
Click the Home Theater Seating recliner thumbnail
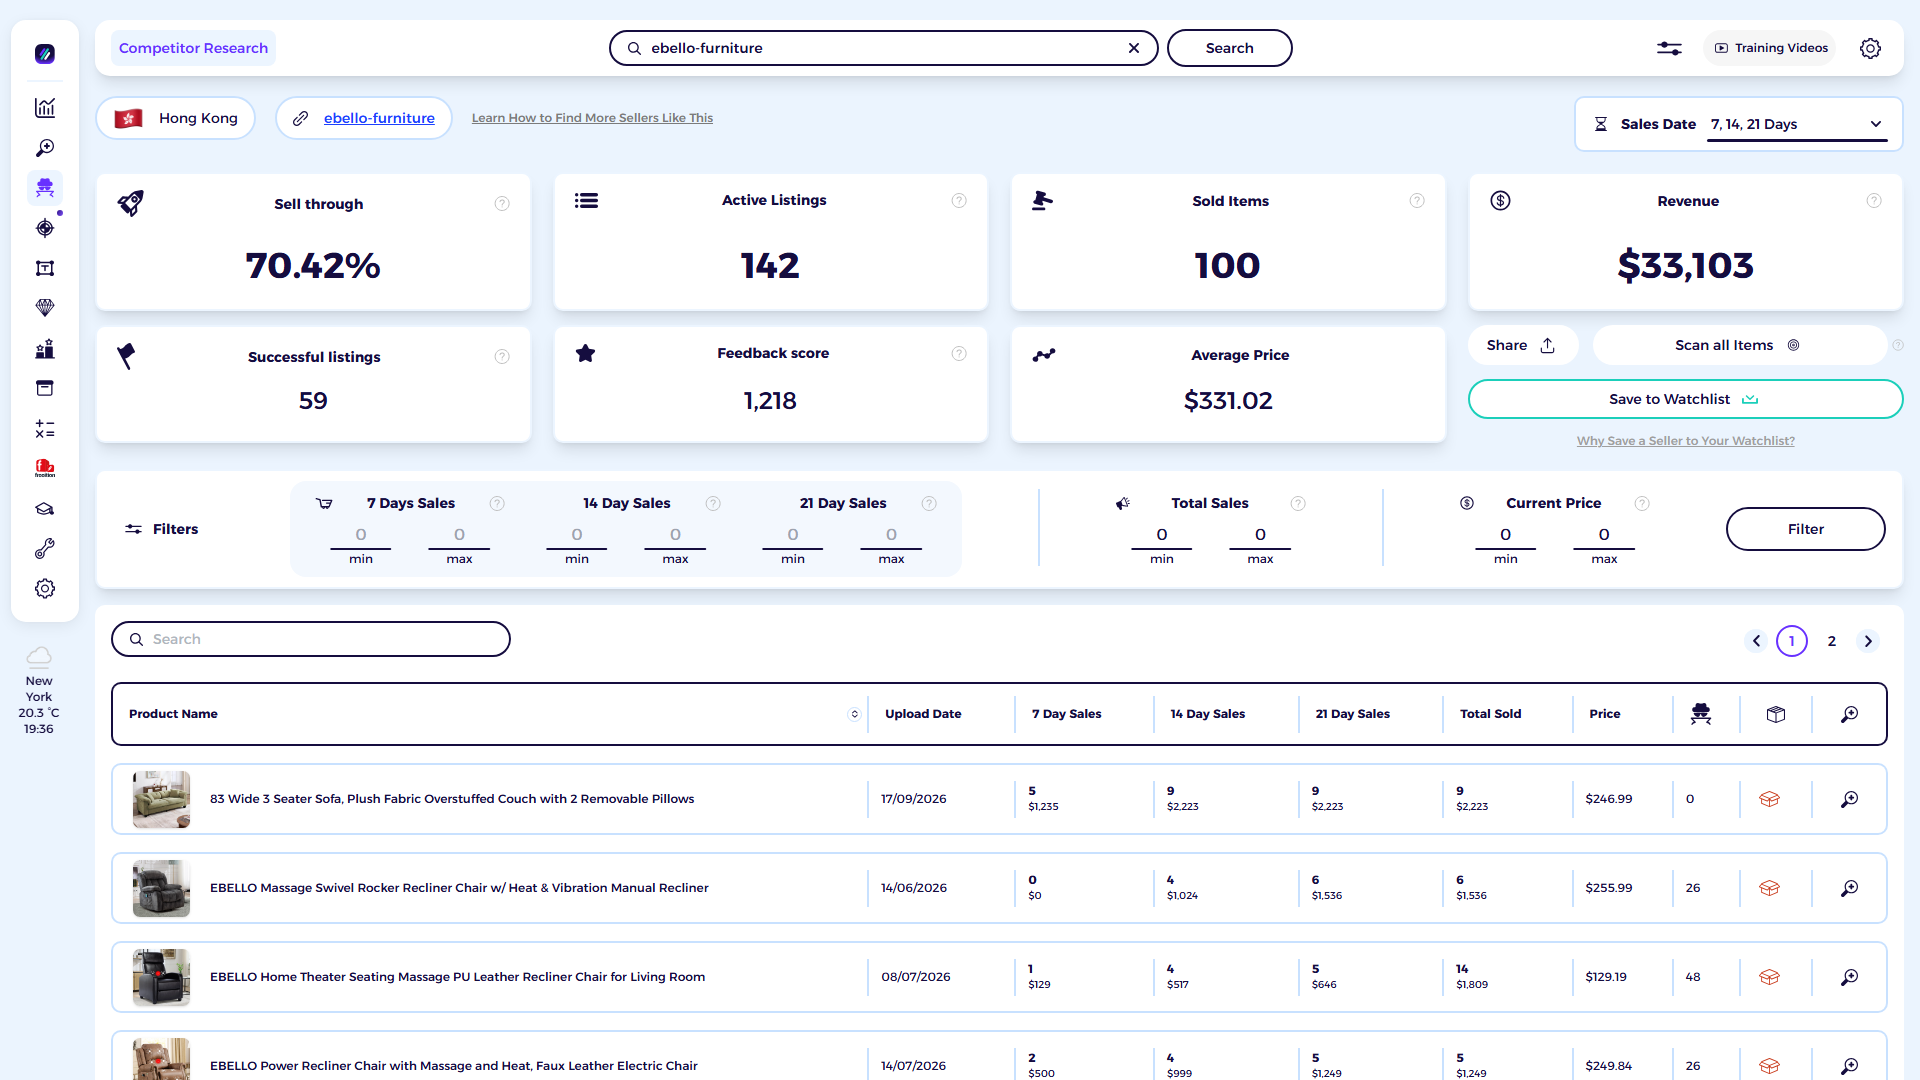click(x=161, y=977)
